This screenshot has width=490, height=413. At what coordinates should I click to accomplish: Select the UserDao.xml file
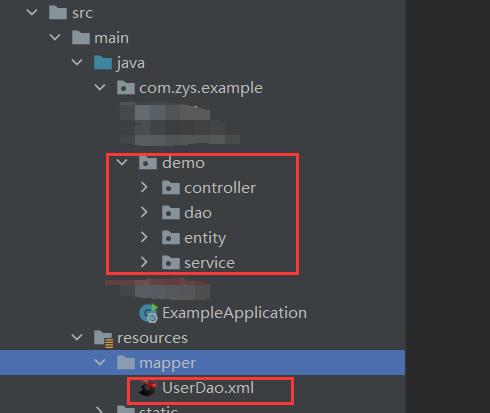click(208, 388)
